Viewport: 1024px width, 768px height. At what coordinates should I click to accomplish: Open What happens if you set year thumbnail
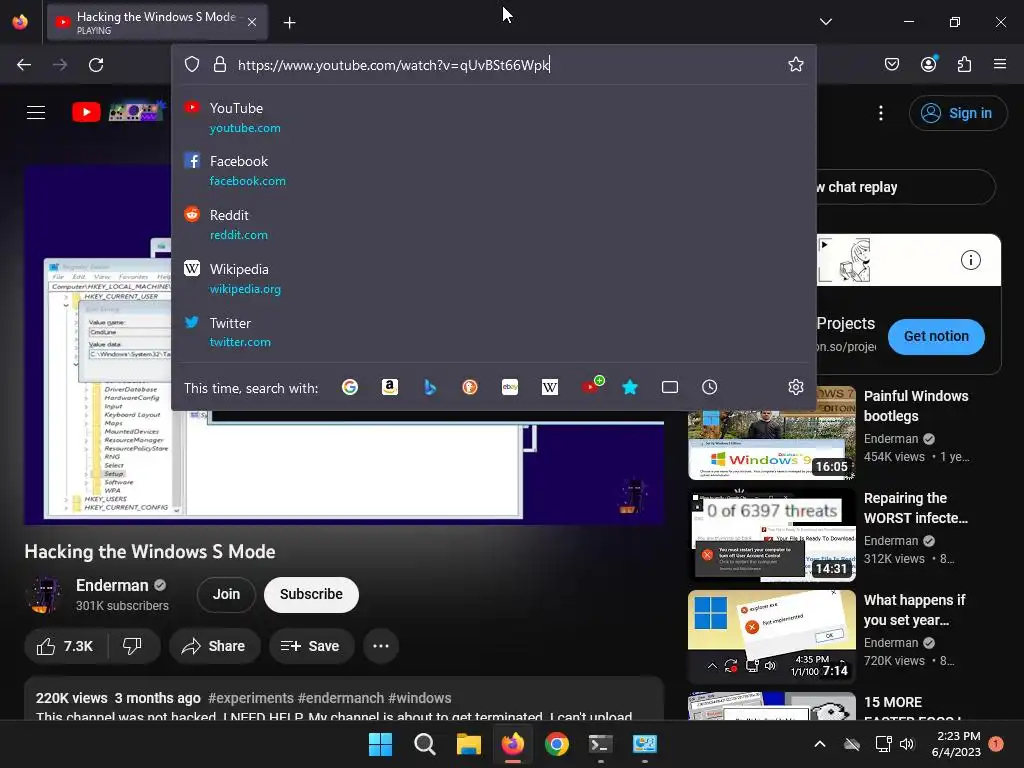click(x=771, y=637)
